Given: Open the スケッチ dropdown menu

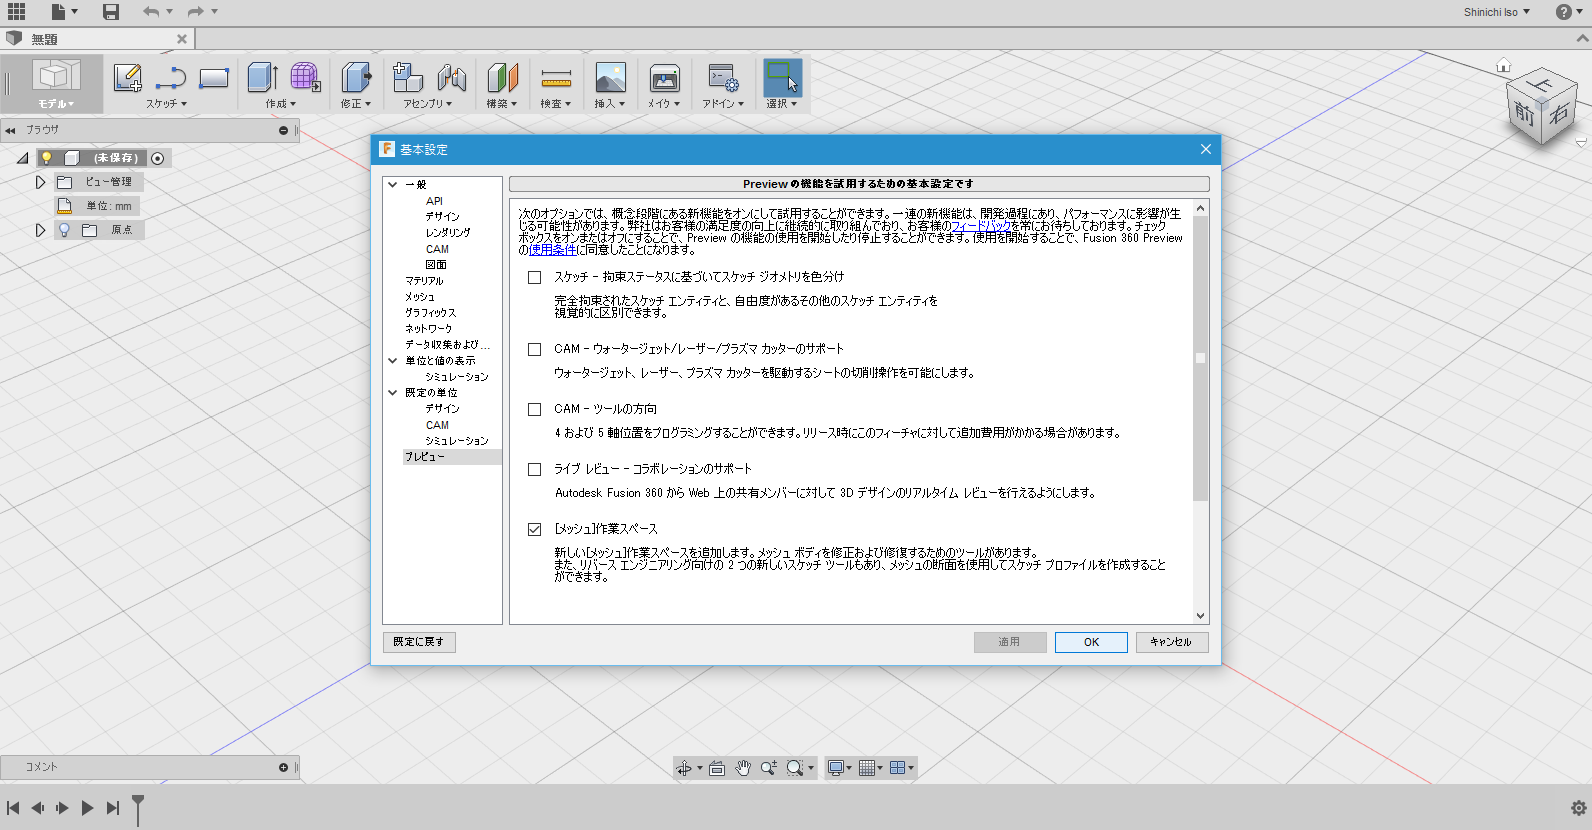Looking at the screenshot, I should click(166, 104).
